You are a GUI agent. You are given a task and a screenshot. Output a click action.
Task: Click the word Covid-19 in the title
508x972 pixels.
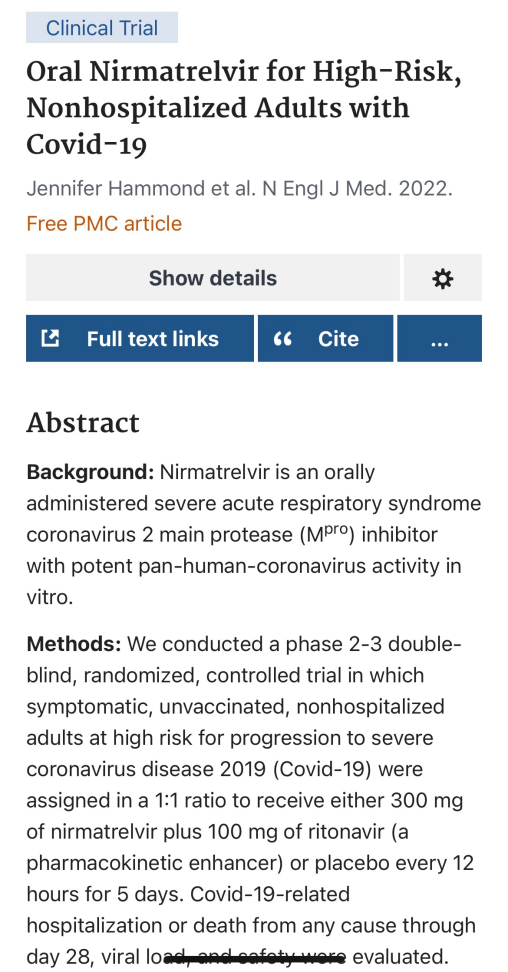coord(86,144)
